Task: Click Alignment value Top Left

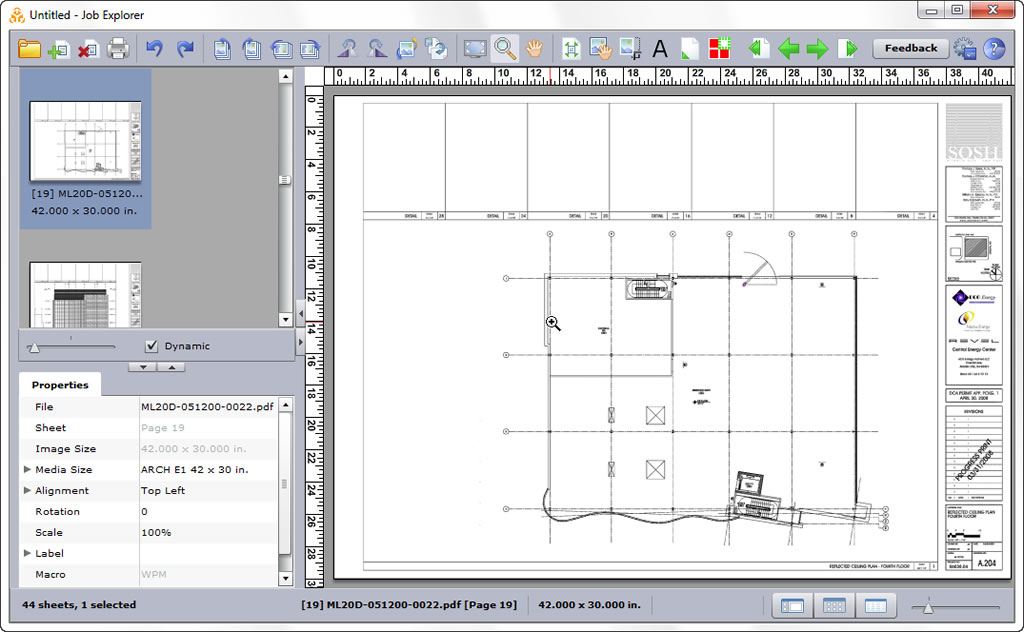Action: click(x=163, y=490)
